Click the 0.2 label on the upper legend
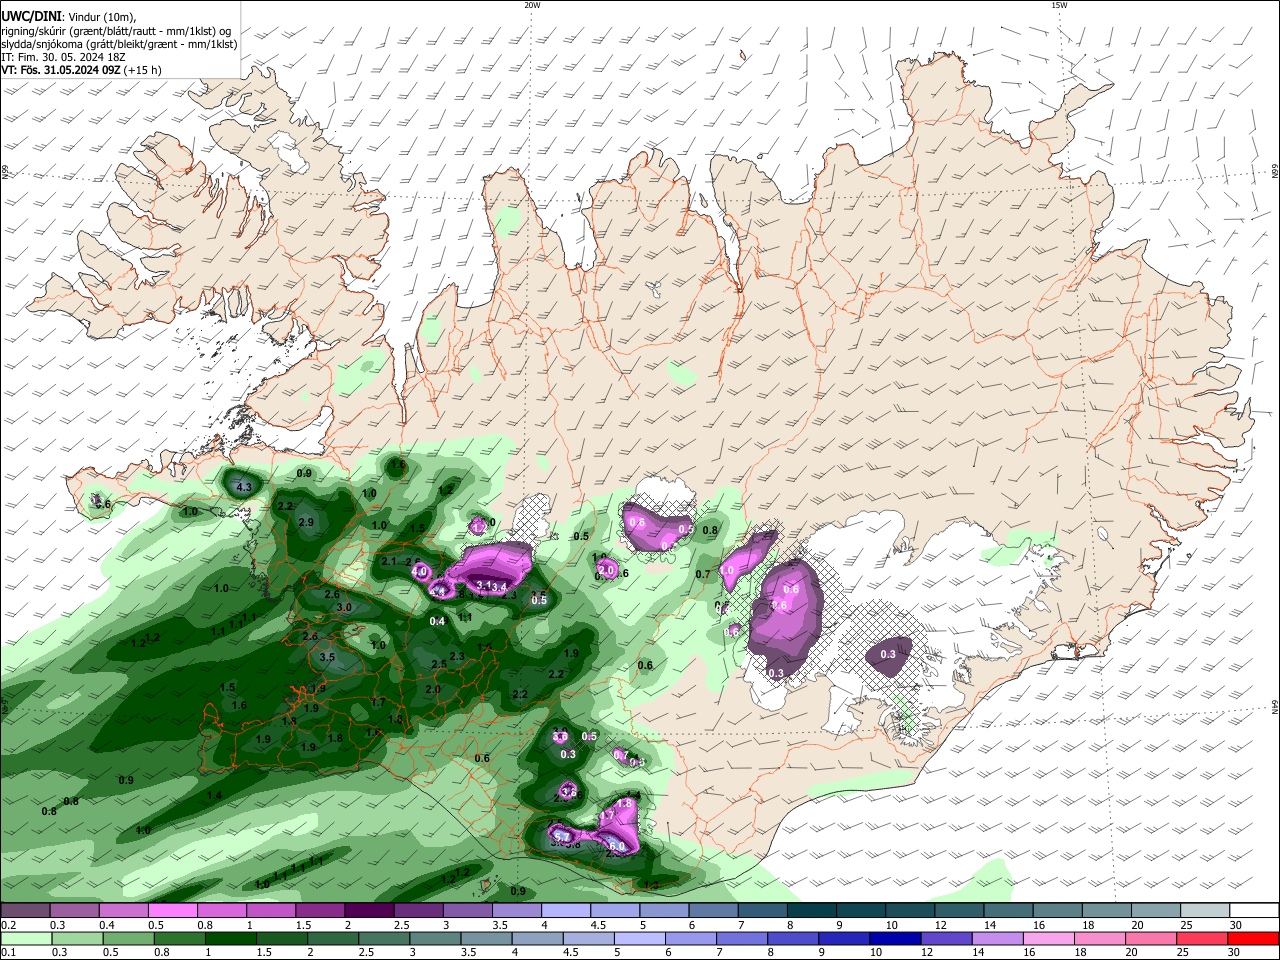The height and width of the screenshot is (960, 1280). pos(8,925)
